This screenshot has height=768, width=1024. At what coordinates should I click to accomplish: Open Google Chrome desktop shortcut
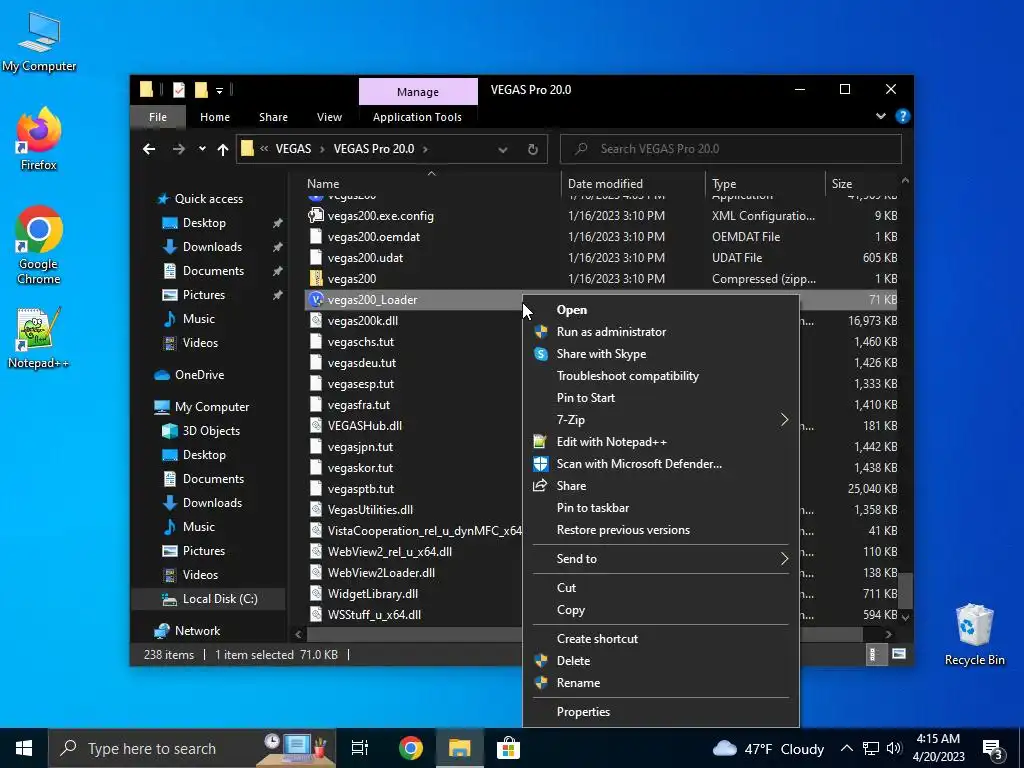[x=39, y=246]
